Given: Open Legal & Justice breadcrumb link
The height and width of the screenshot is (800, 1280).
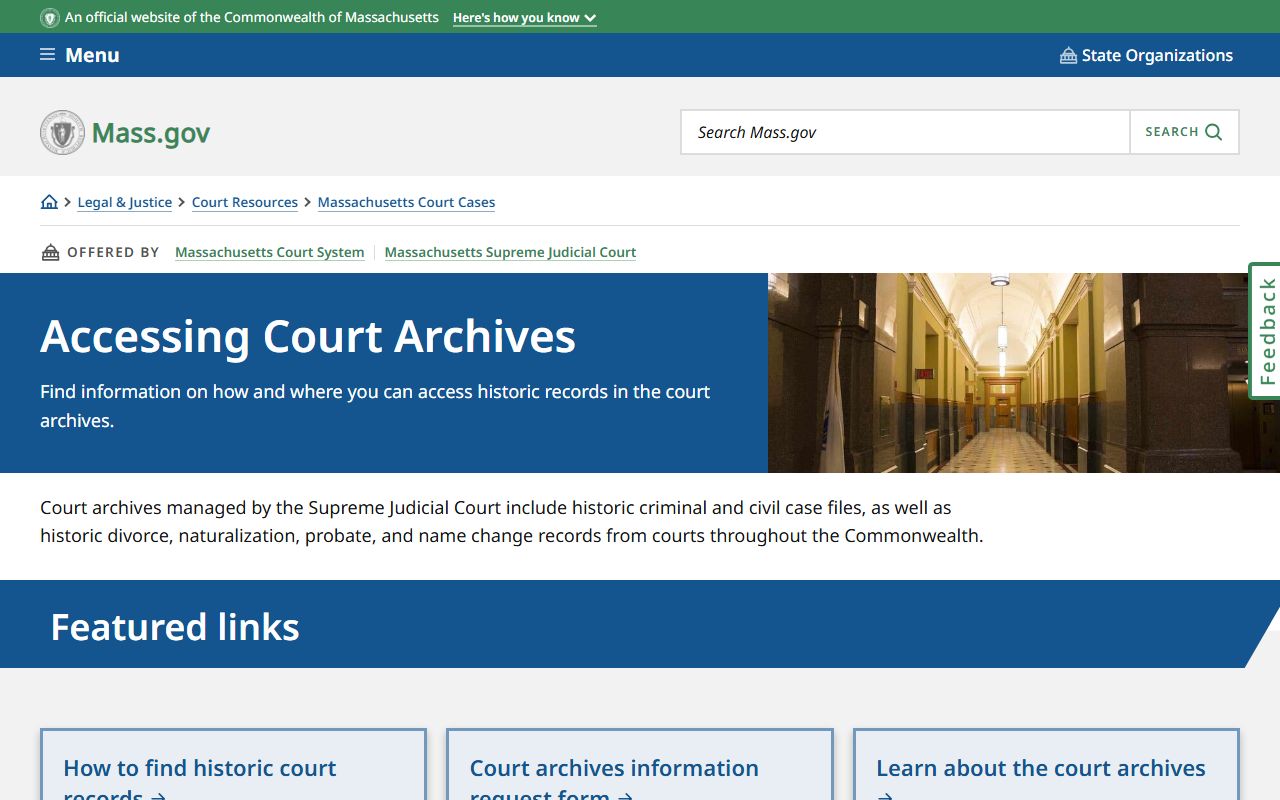Looking at the screenshot, I should tap(125, 202).
